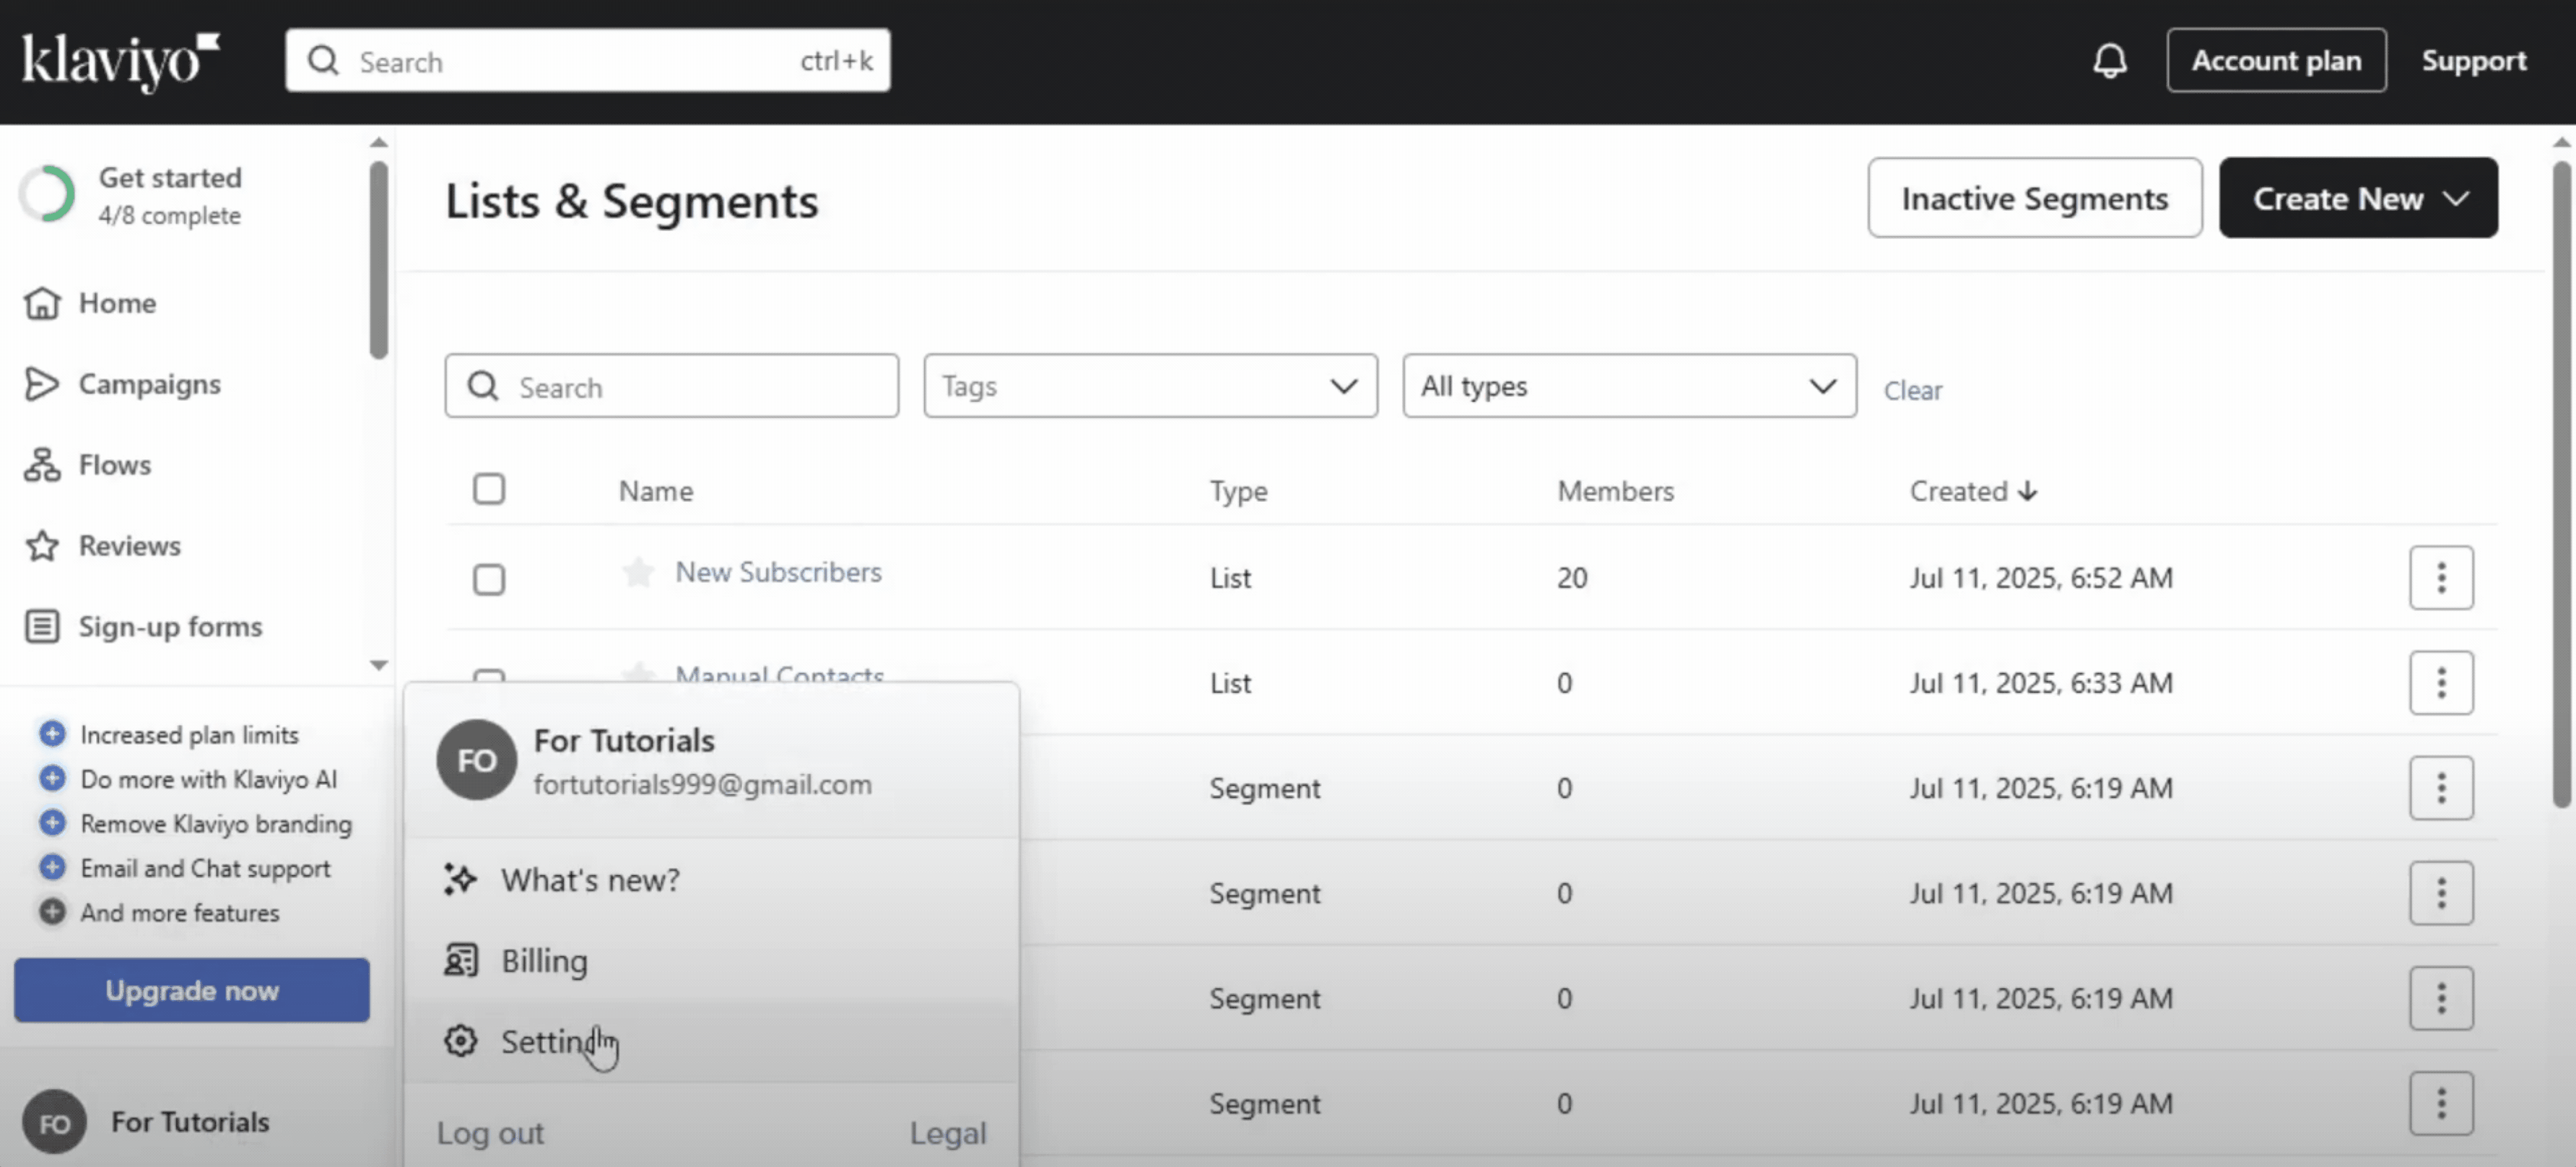Click the Campaigns paper-plane icon
The width and height of the screenshot is (2576, 1167).
coord(42,384)
